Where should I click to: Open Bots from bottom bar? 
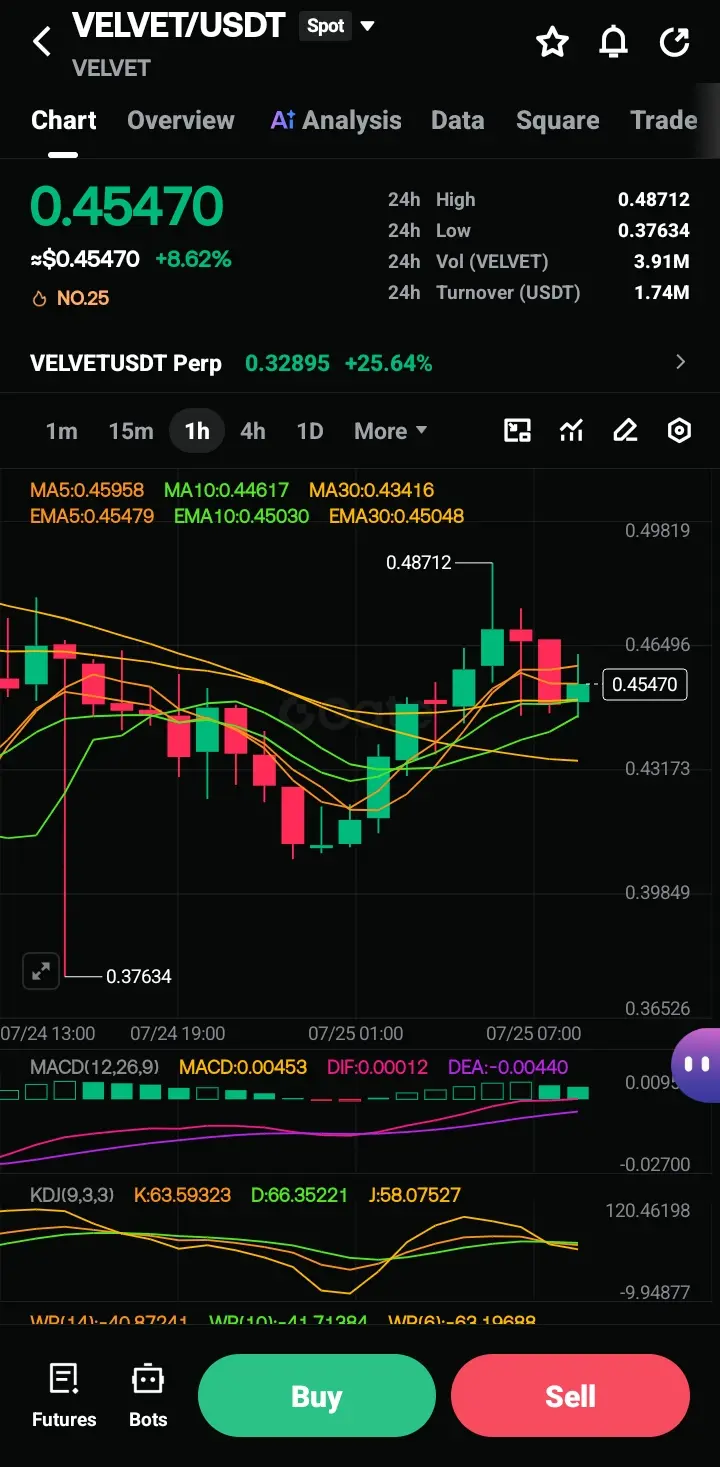(x=148, y=1395)
